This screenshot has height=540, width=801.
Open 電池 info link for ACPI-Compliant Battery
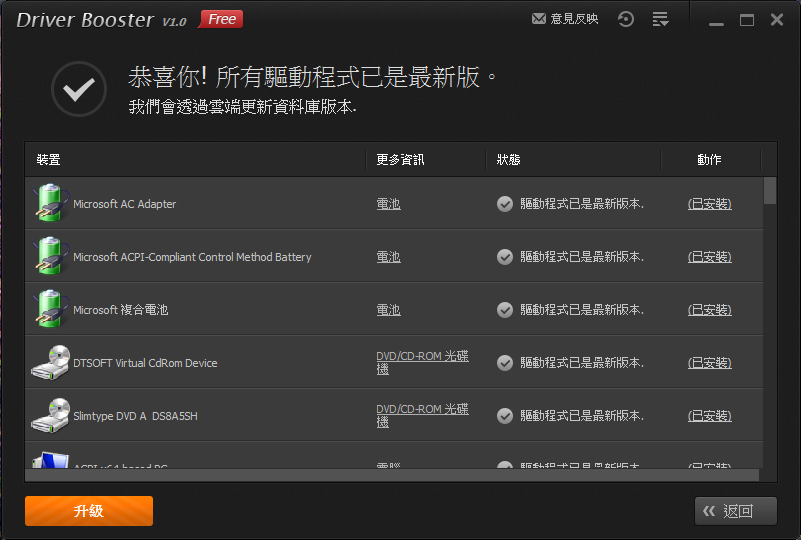click(x=388, y=257)
